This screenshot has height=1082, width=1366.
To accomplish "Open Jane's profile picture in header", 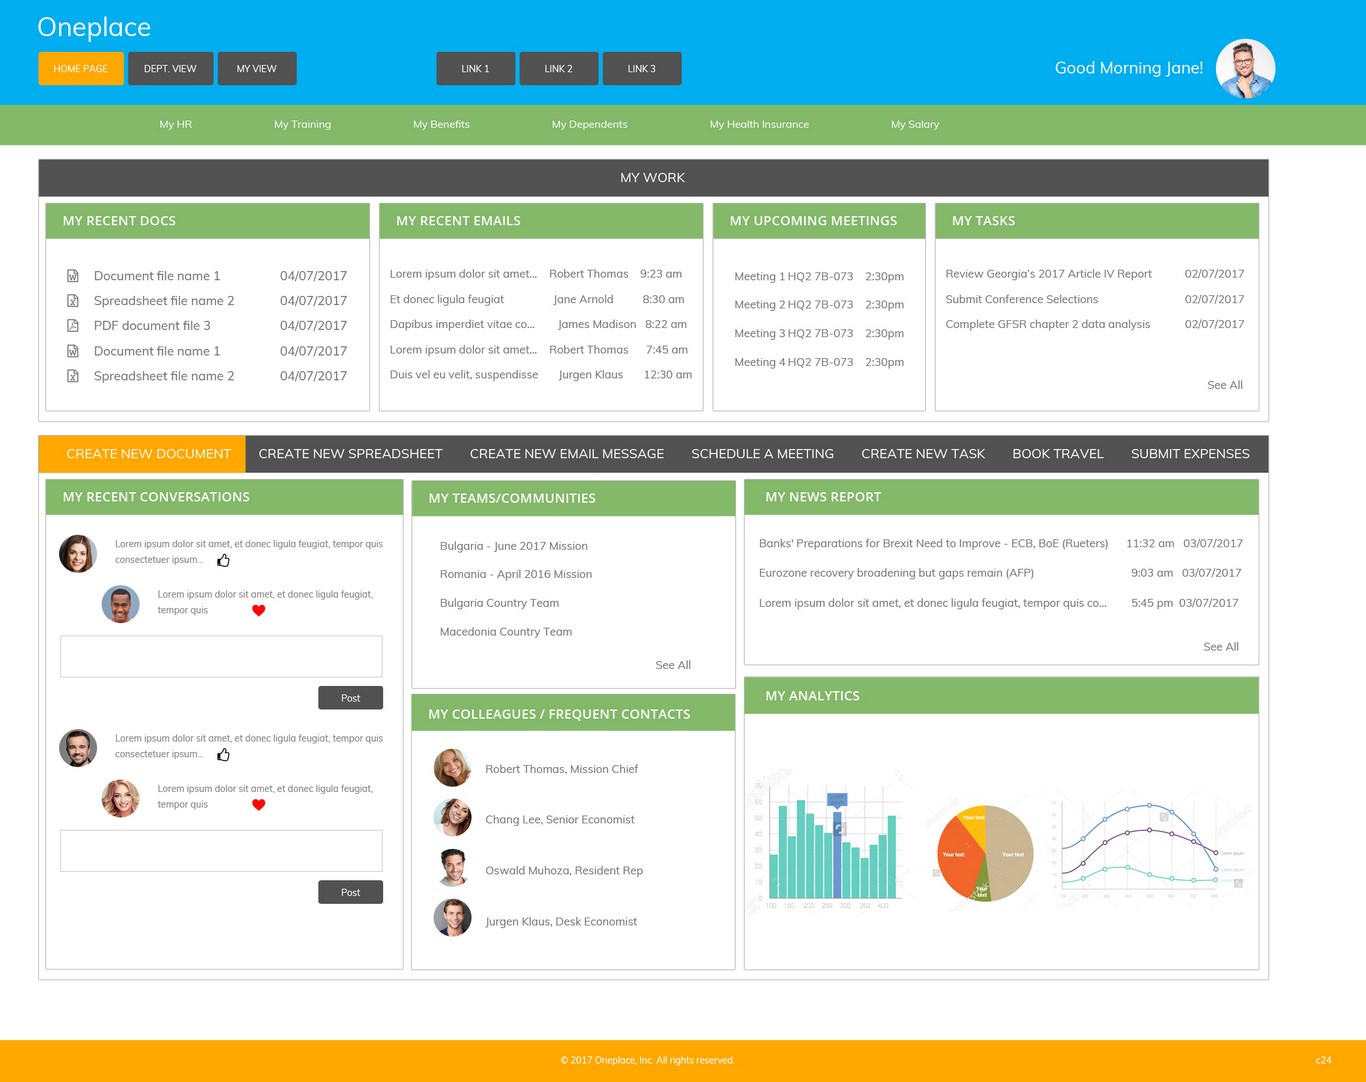I will click(1245, 69).
